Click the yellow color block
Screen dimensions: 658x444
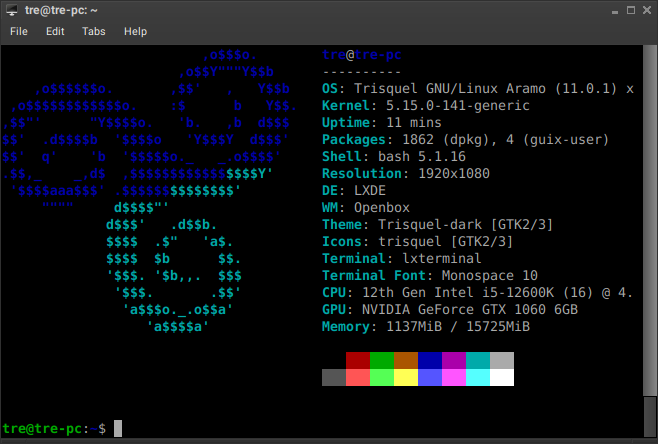(406, 377)
